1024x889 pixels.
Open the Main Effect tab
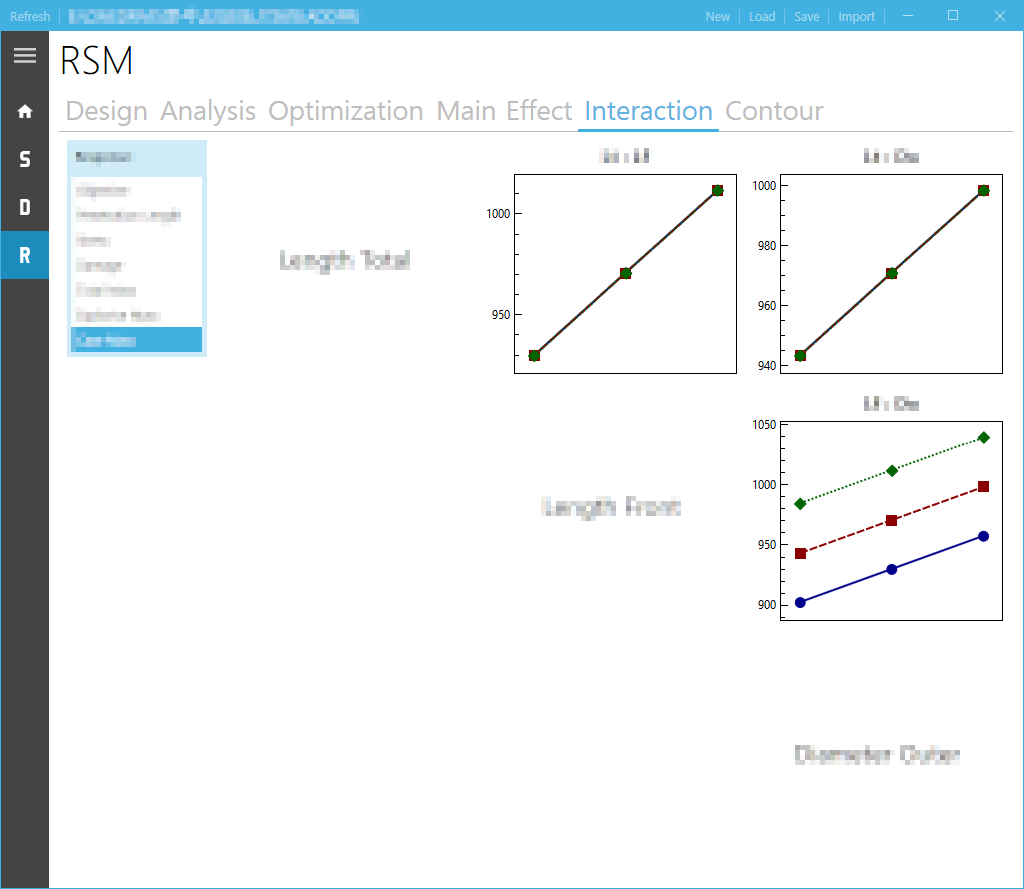[504, 111]
